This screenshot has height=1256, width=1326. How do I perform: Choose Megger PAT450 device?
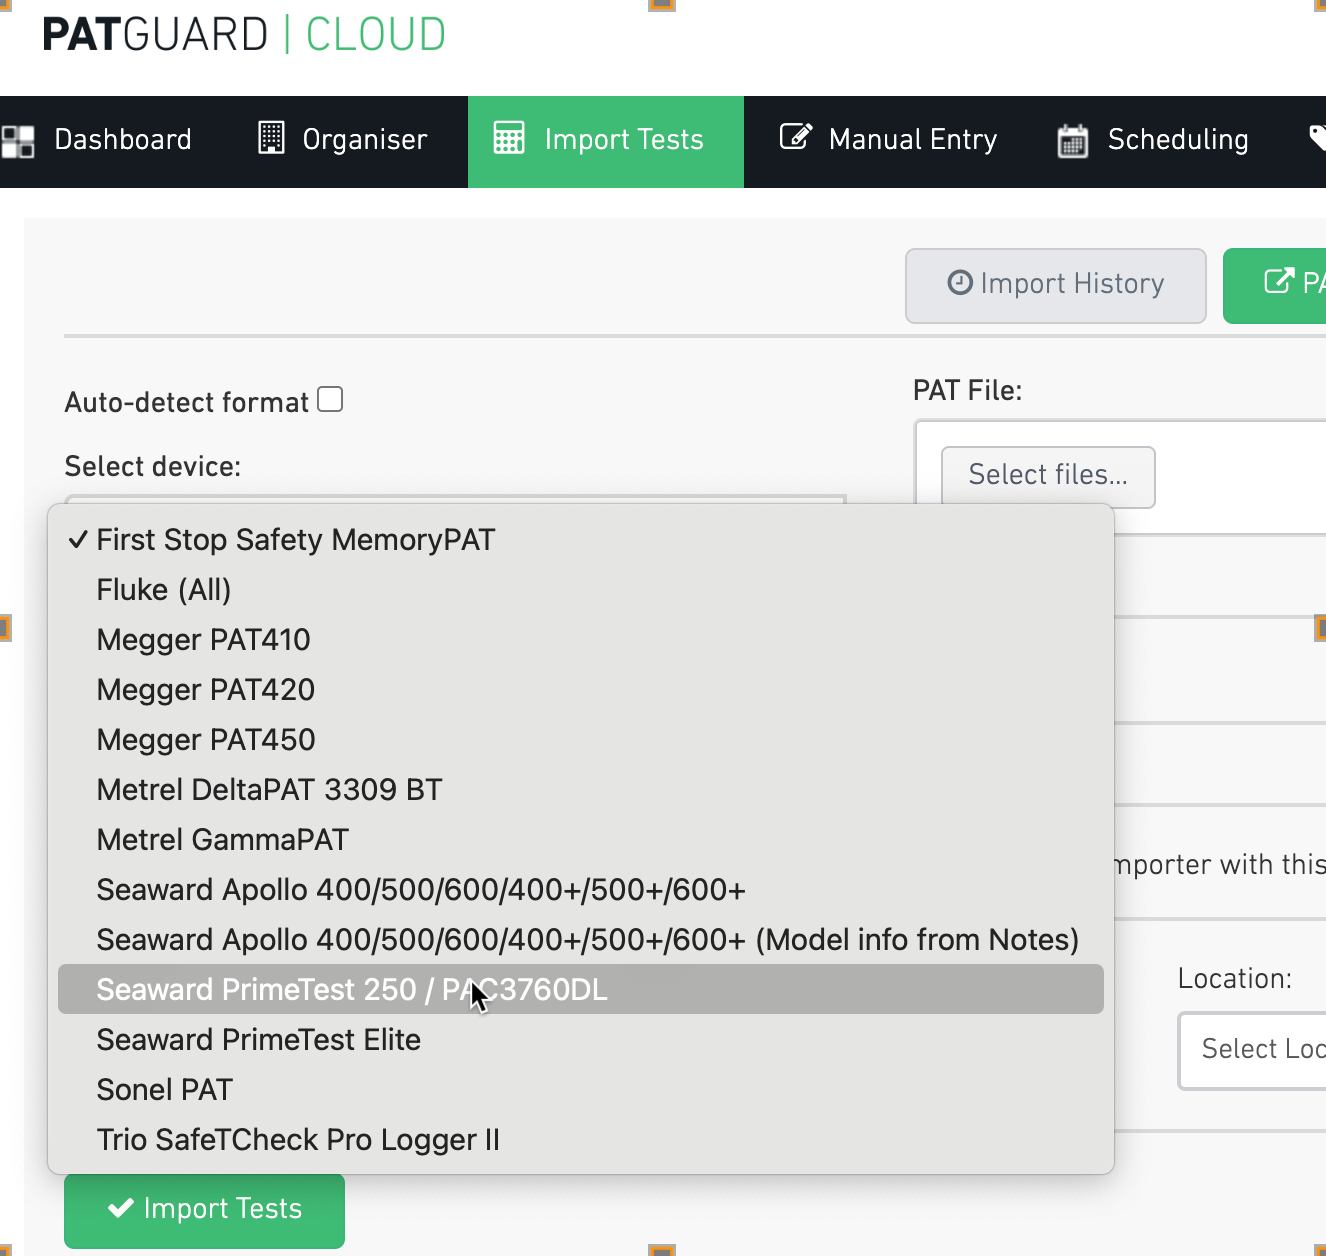[x=581, y=740]
